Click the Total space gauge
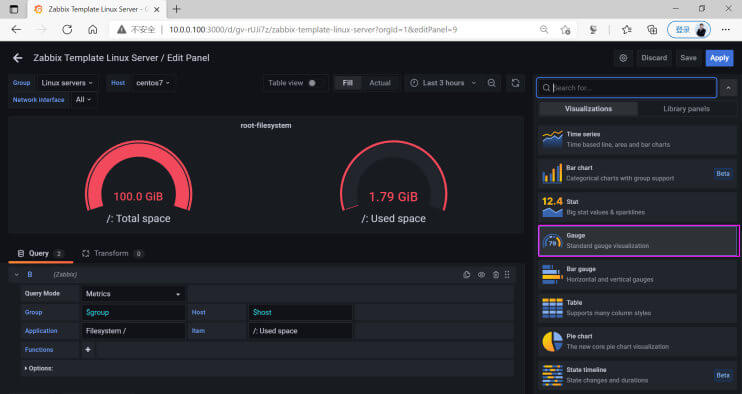Screen dimensions: 742x394 point(138,182)
